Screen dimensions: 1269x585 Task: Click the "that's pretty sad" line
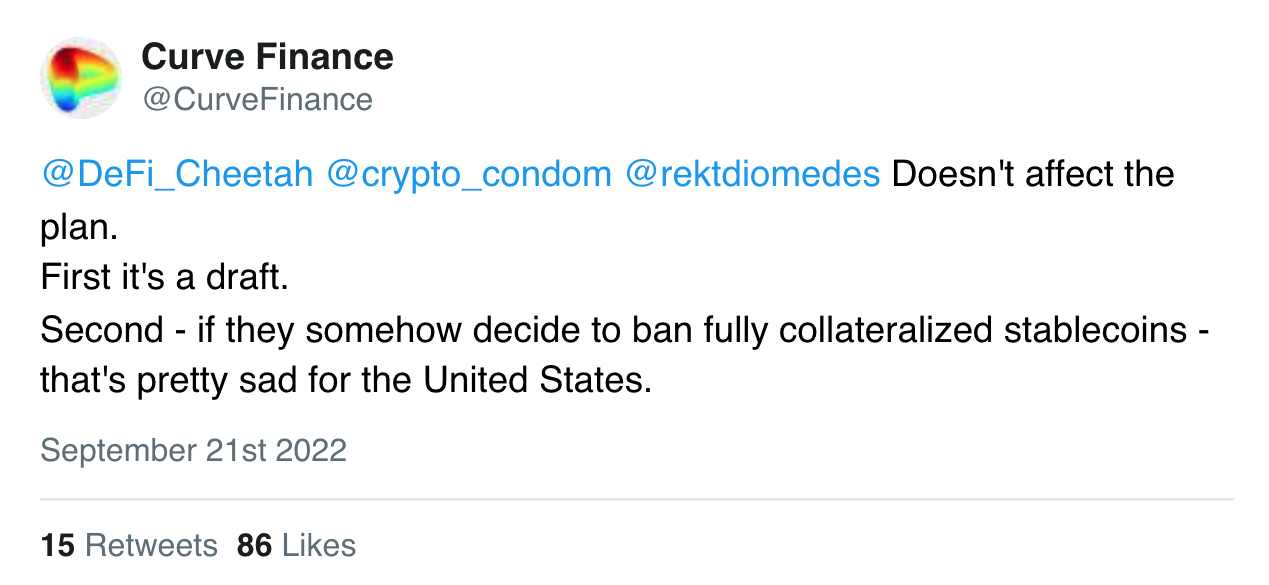(346, 381)
